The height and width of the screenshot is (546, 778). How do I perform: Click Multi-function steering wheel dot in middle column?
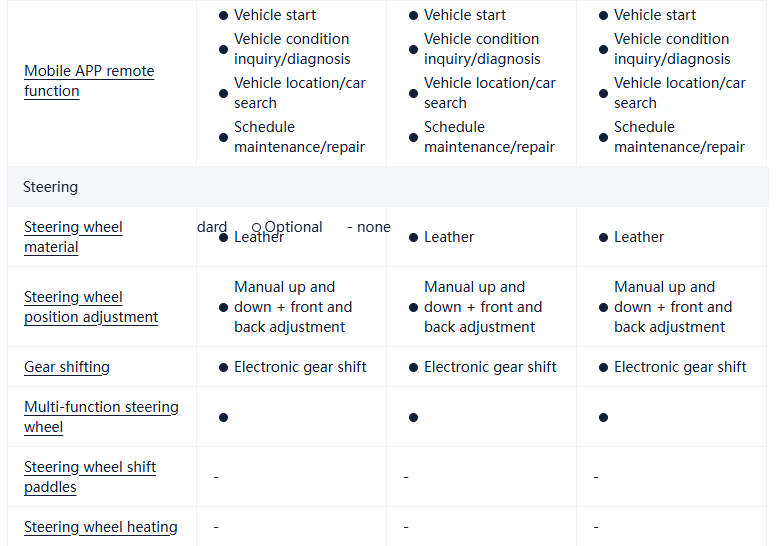413,417
